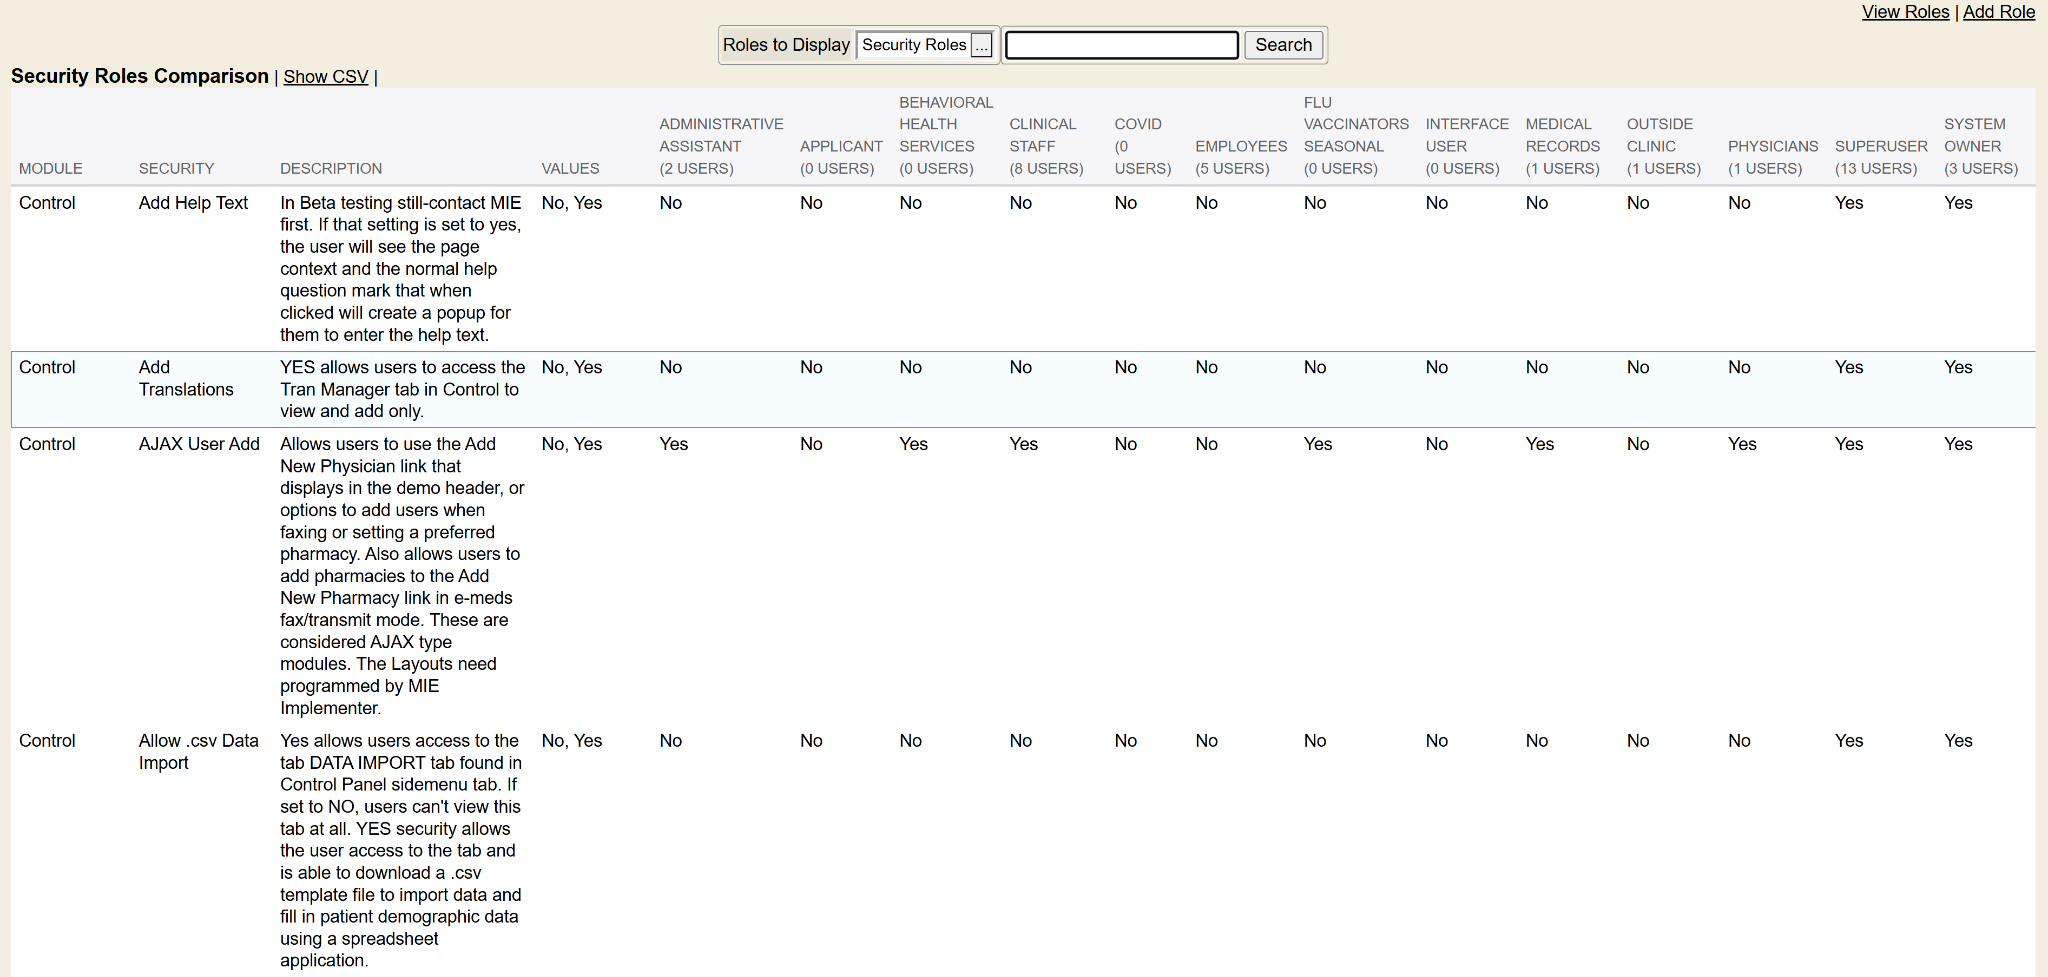Click the VALUES column header

point(570,168)
